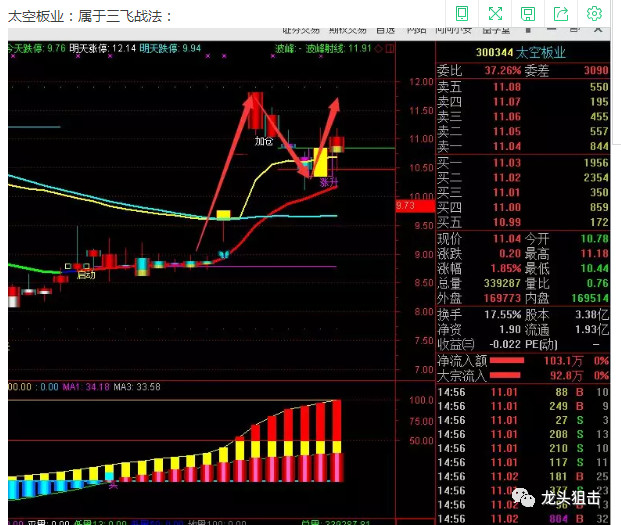
Task: Click the 流通 1.93亿 value
Action: 592,329
